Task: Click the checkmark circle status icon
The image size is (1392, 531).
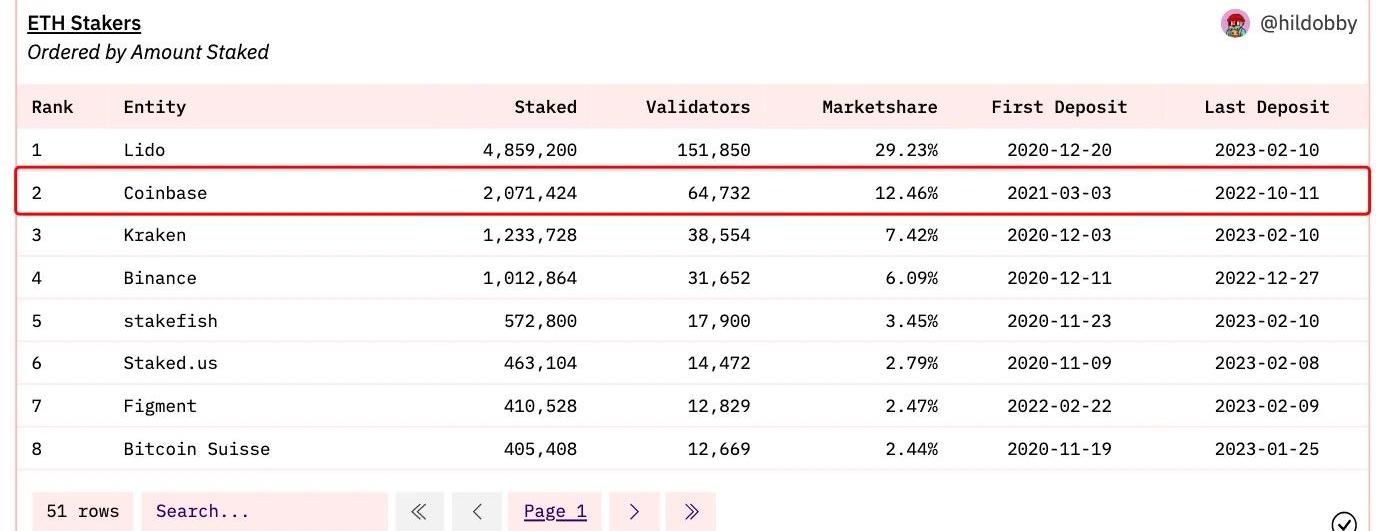Action: [1345, 521]
